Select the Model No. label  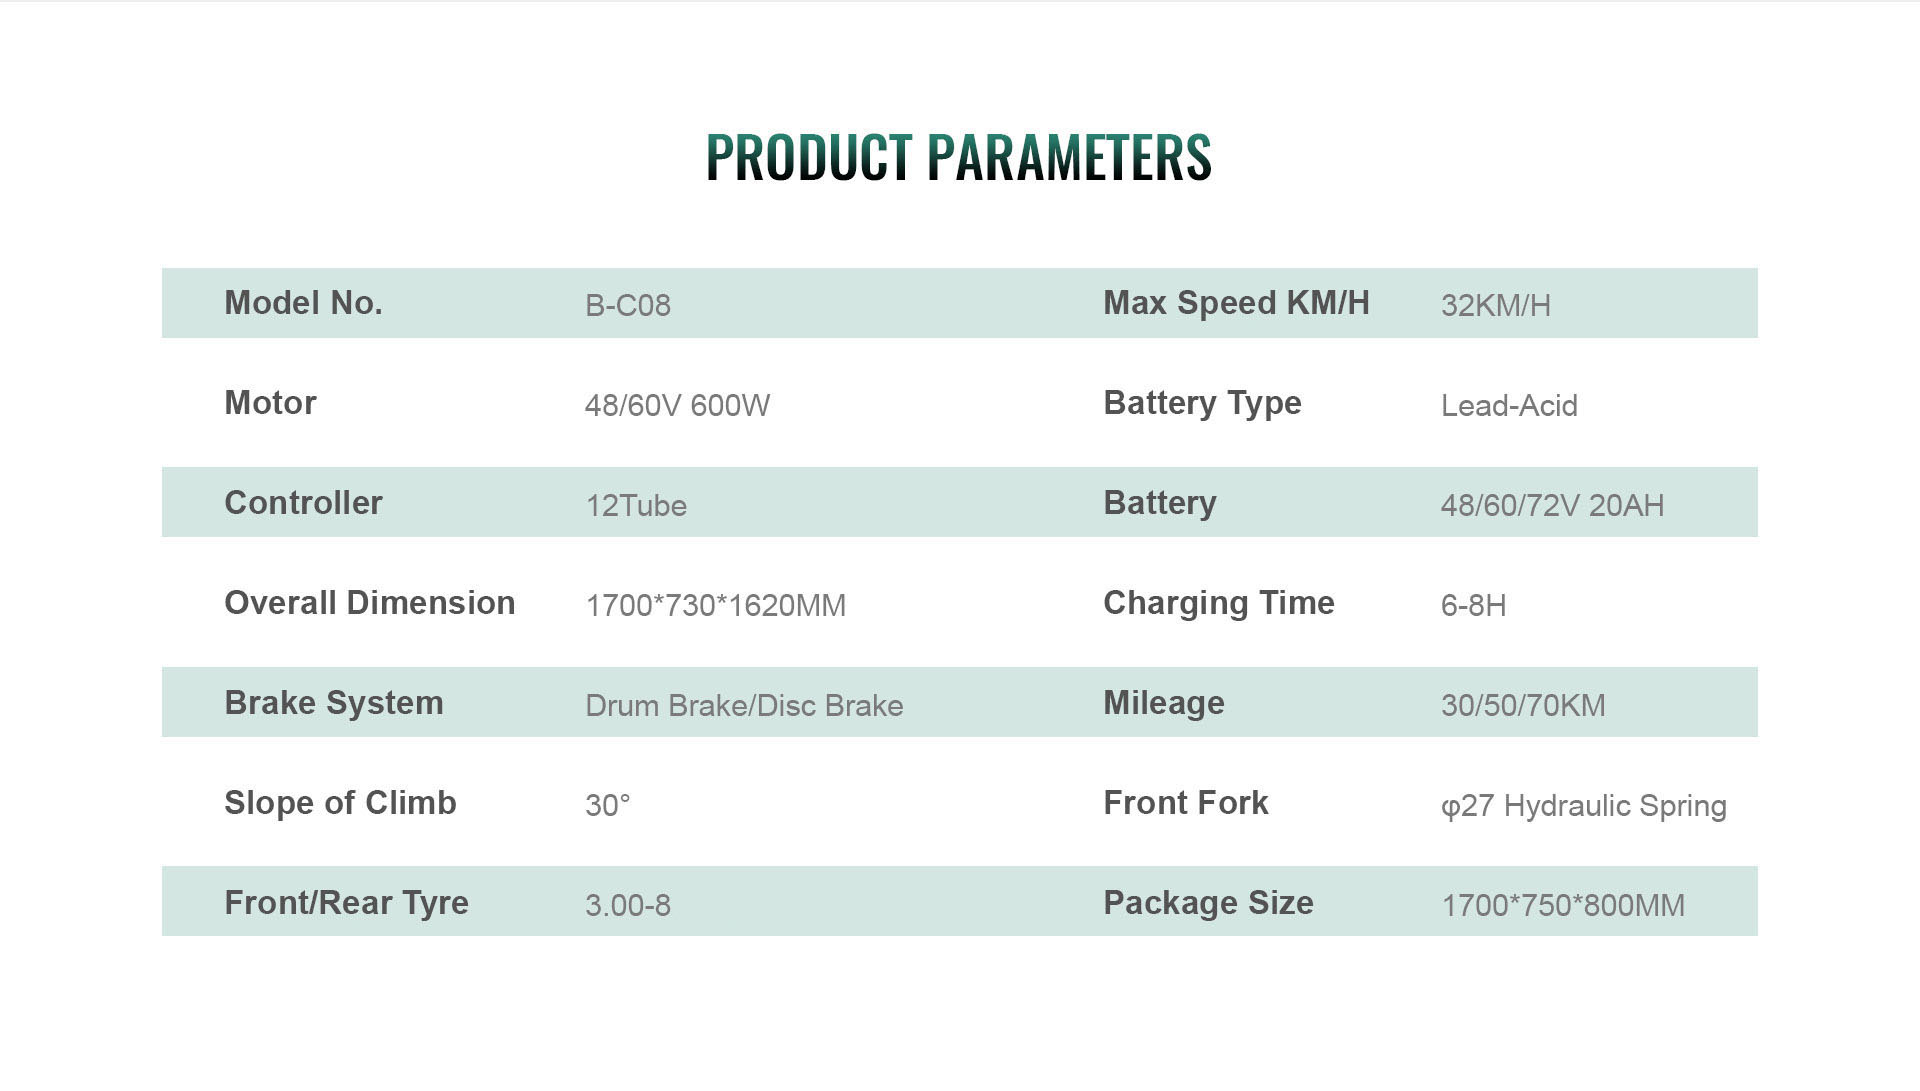click(303, 303)
